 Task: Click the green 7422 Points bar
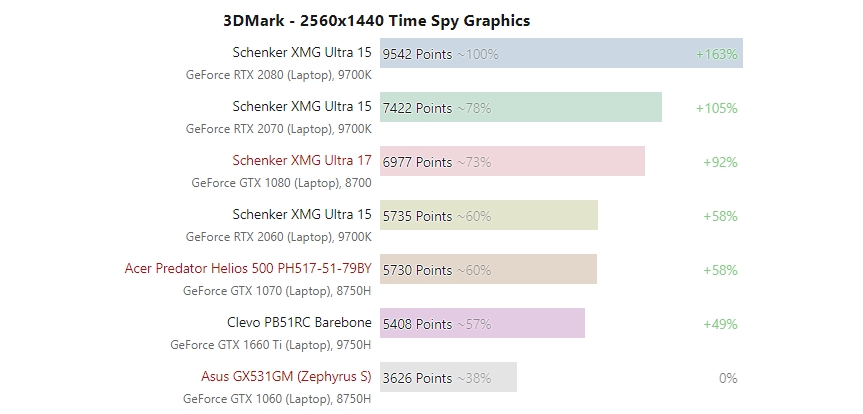[520, 108]
